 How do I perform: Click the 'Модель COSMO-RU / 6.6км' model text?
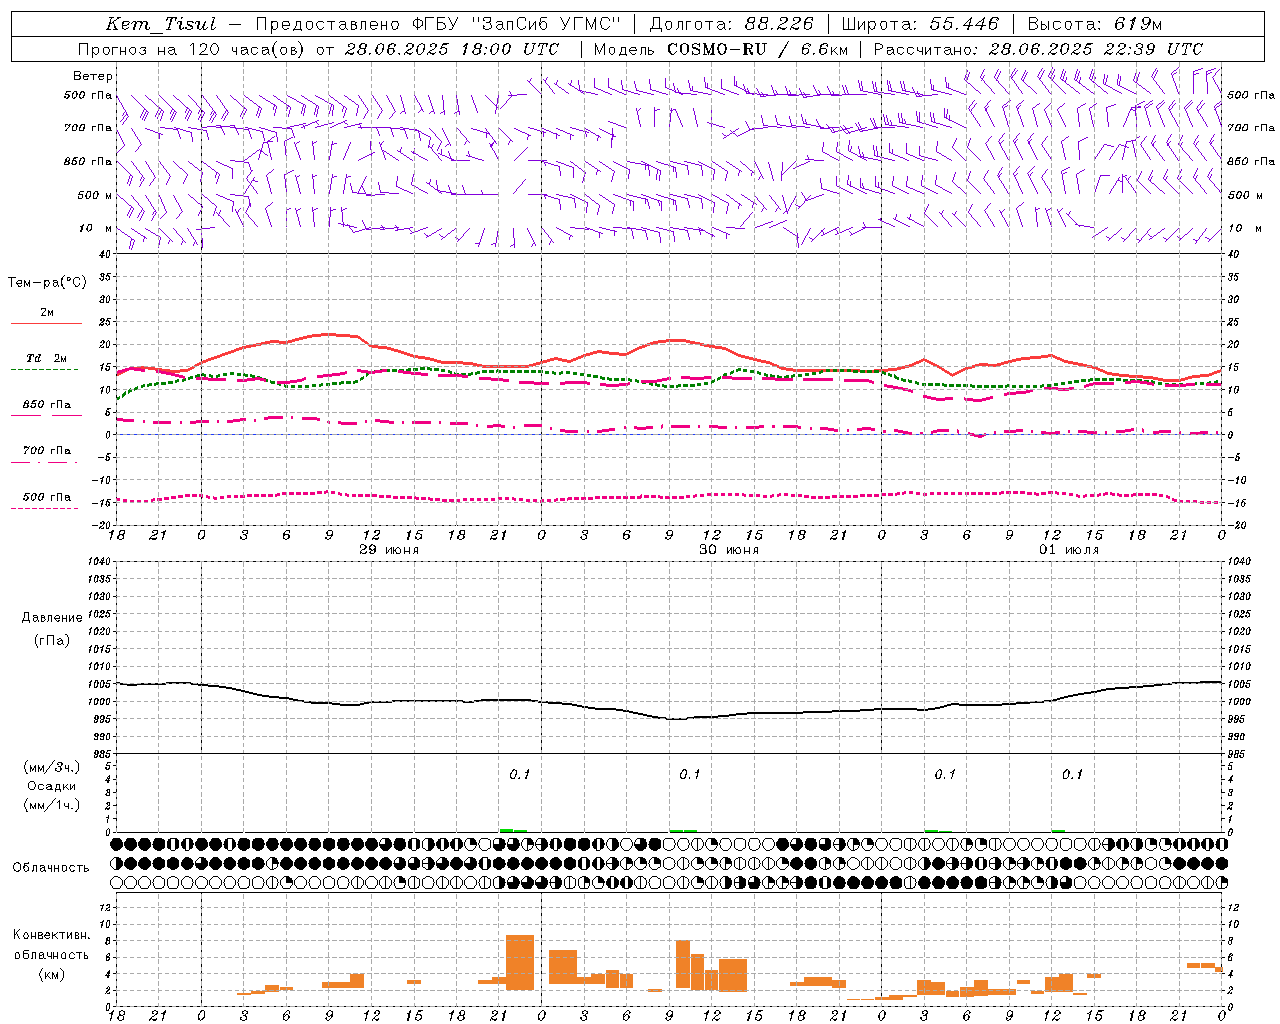click(x=720, y=49)
